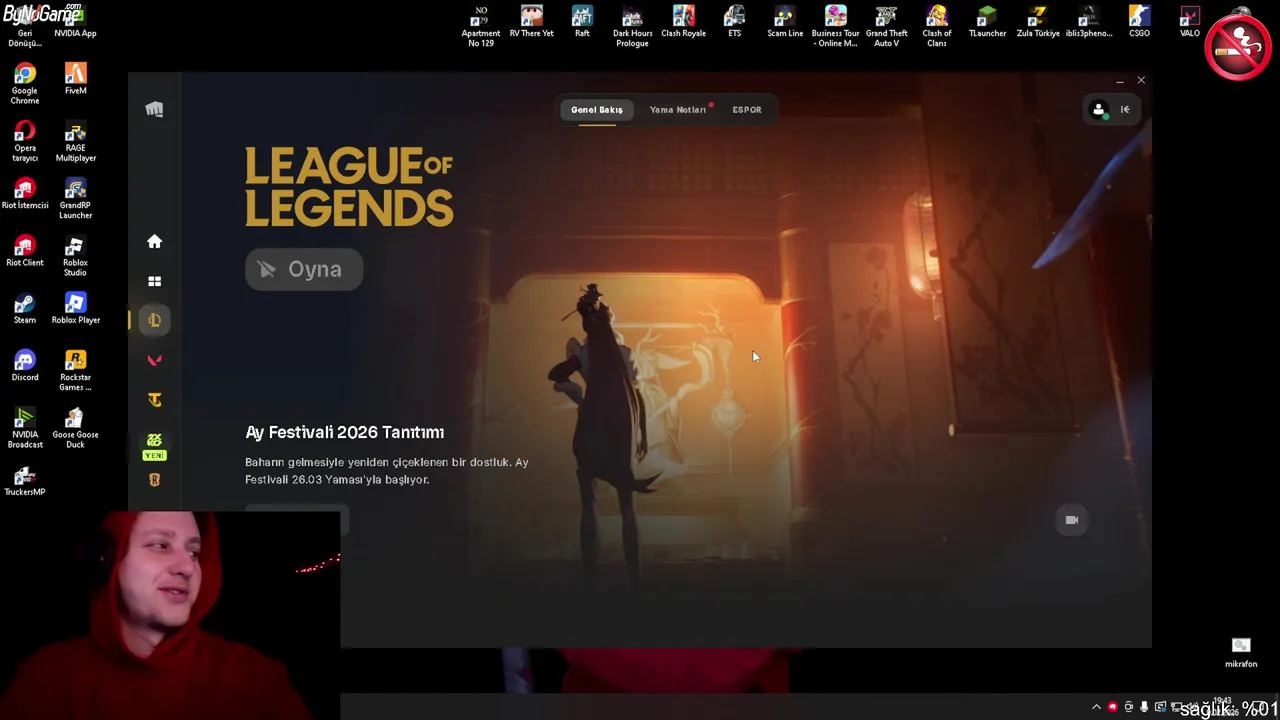Close the Riot Client window
This screenshot has width=1280, height=720.
[x=1141, y=80]
